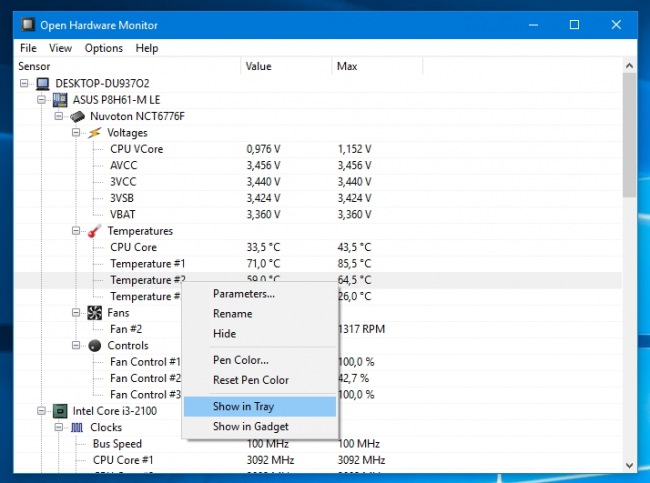This screenshot has width=650, height=483.
Task: Click the Value column header
Action: click(x=286, y=66)
